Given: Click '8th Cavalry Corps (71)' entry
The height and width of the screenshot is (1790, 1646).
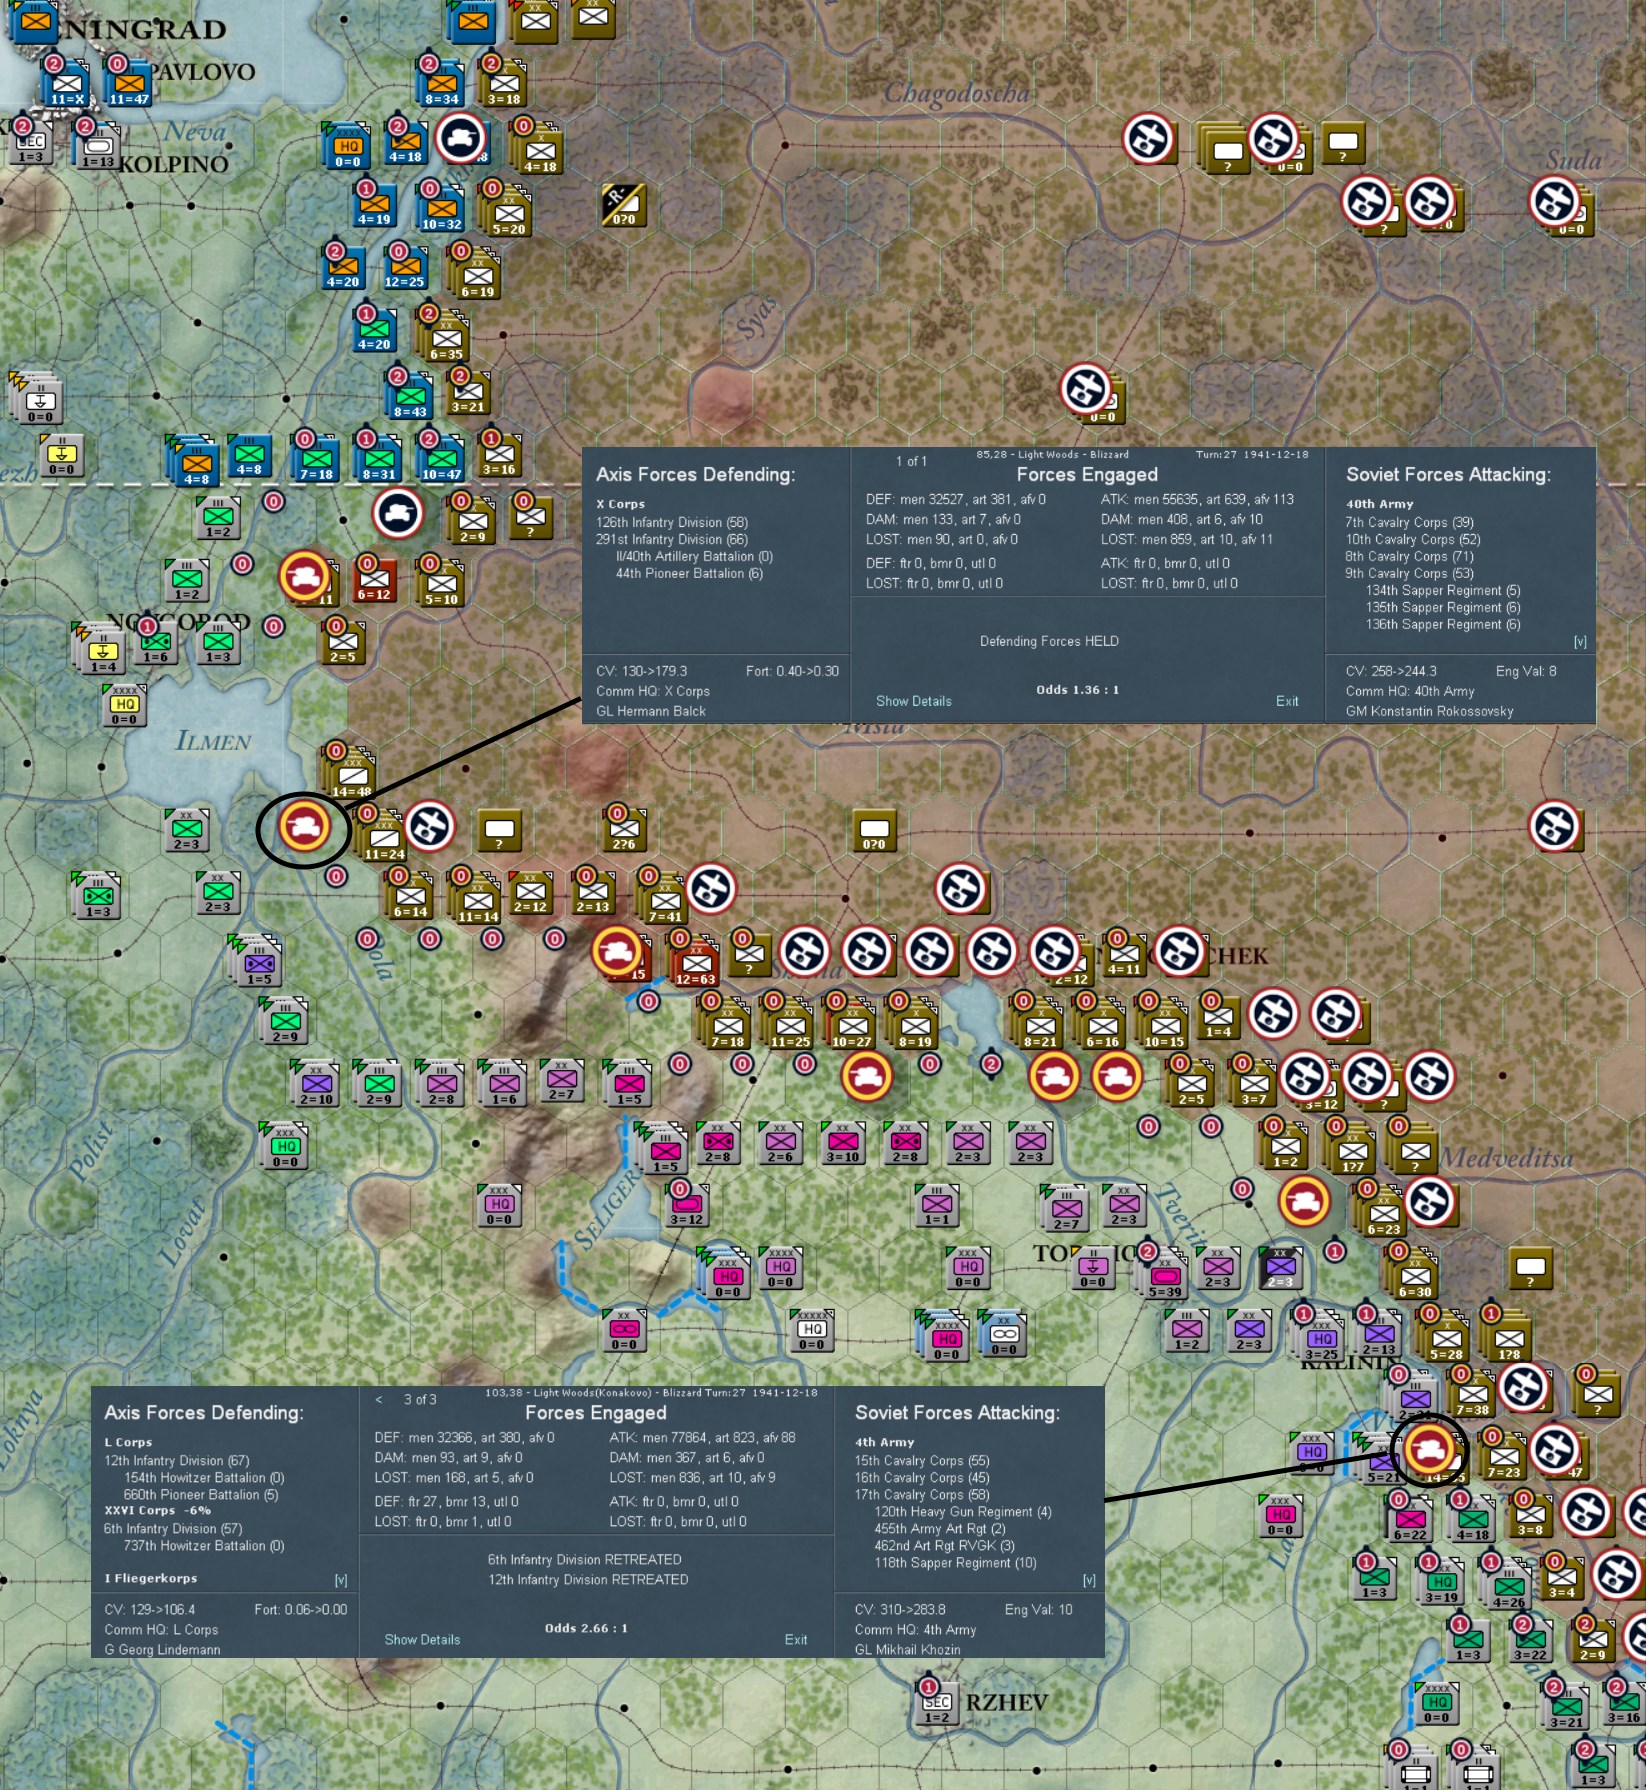Looking at the screenshot, I should click(1409, 556).
